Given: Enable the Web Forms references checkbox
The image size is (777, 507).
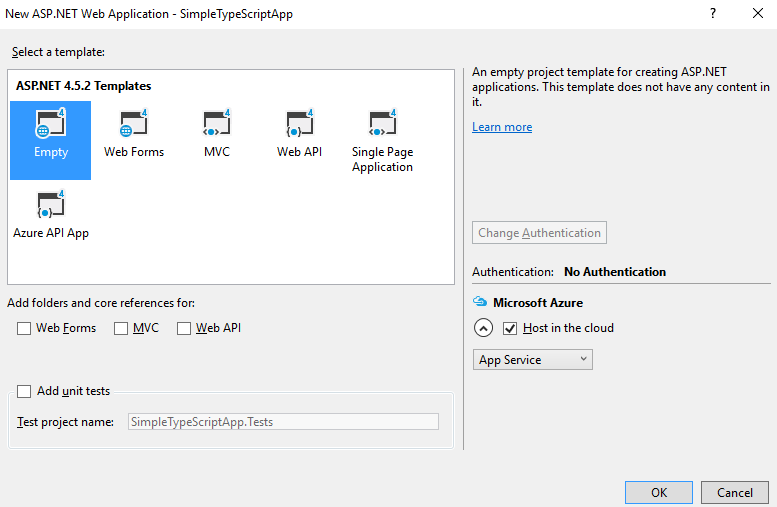Looking at the screenshot, I should pyautogui.click(x=24, y=328).
